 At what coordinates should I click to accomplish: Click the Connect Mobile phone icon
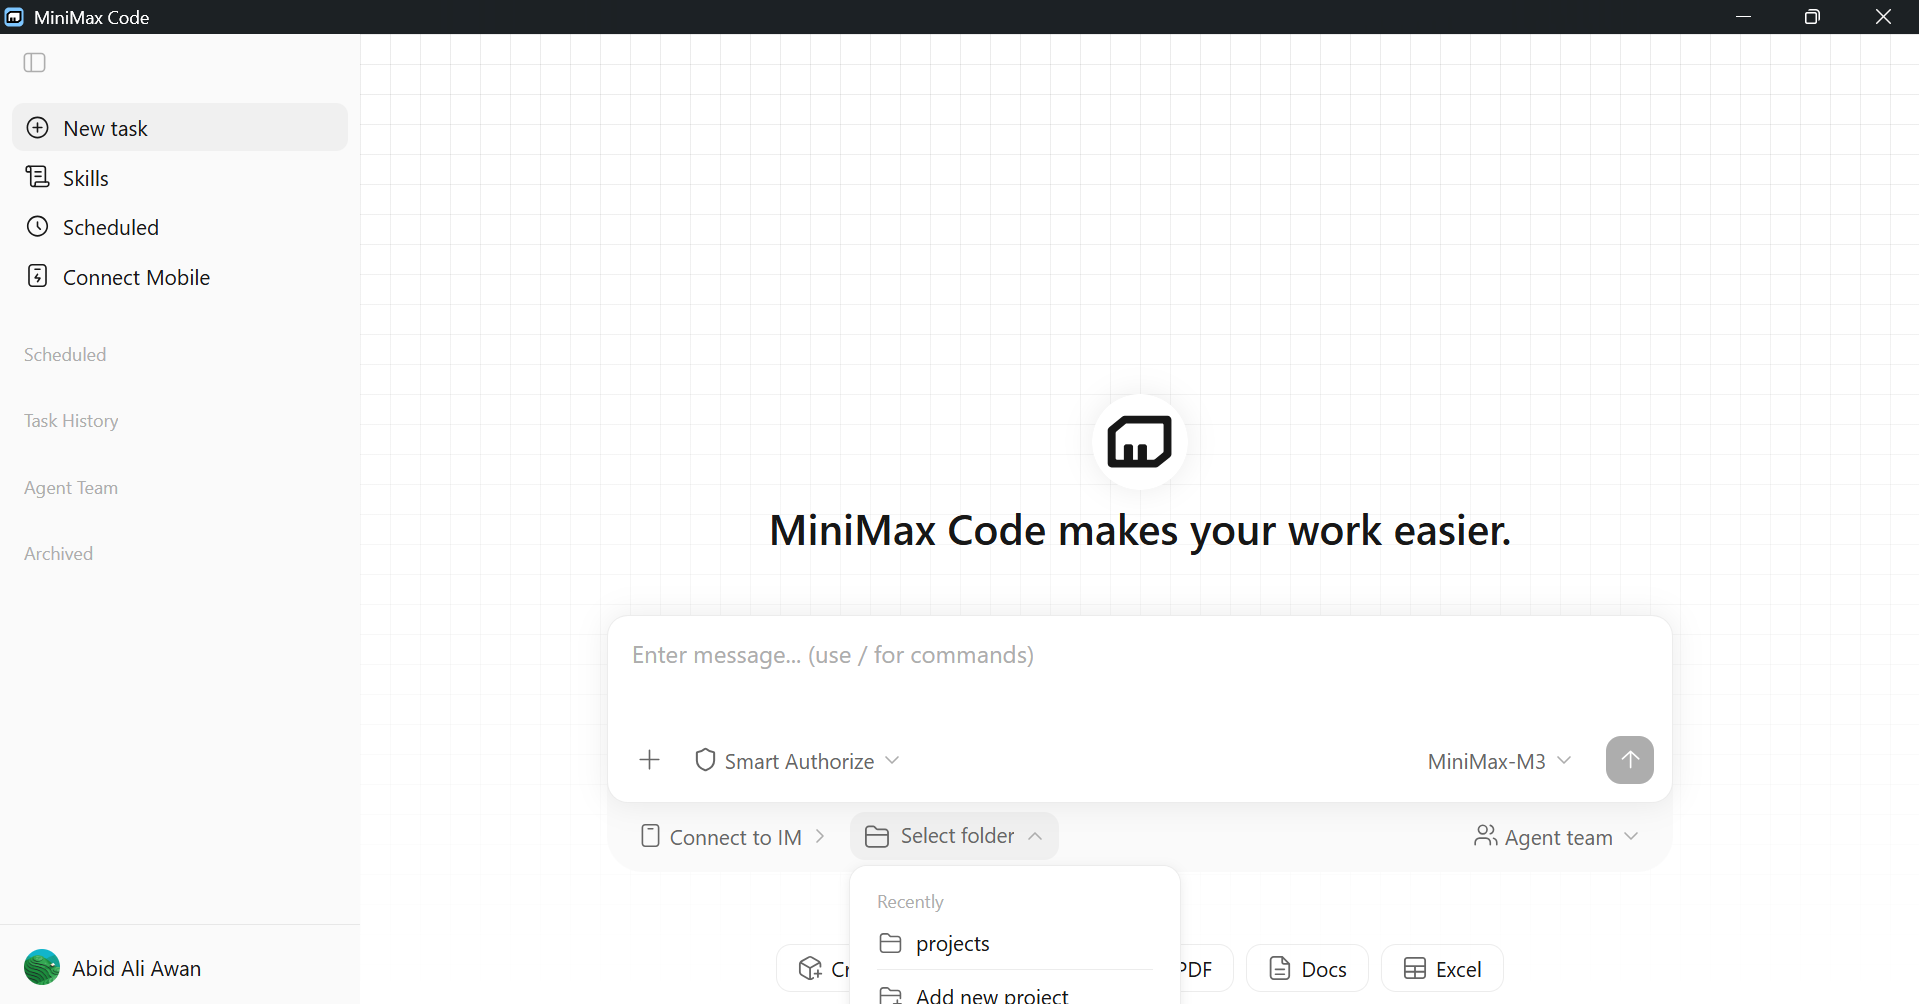(x=37, y=276)
